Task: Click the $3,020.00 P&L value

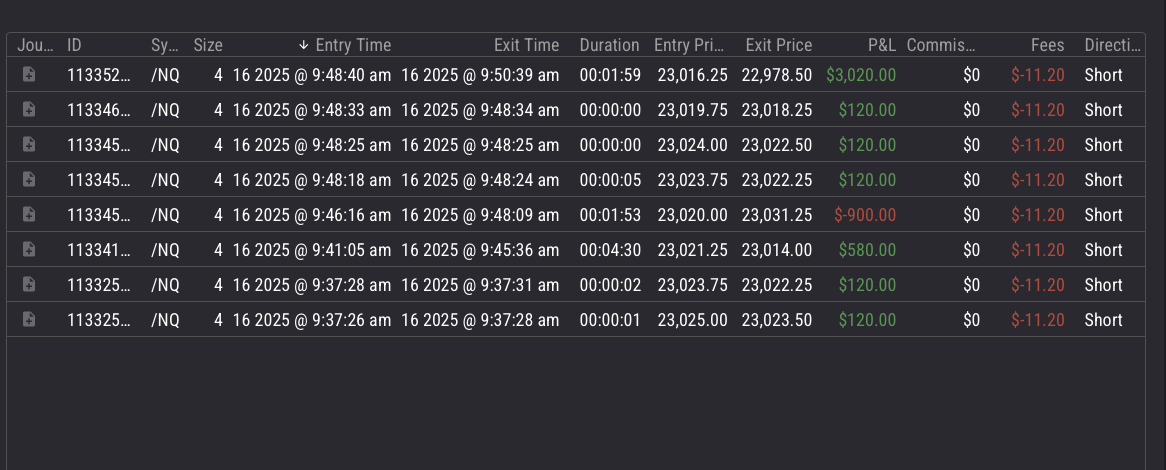Action: pos(861,75)
